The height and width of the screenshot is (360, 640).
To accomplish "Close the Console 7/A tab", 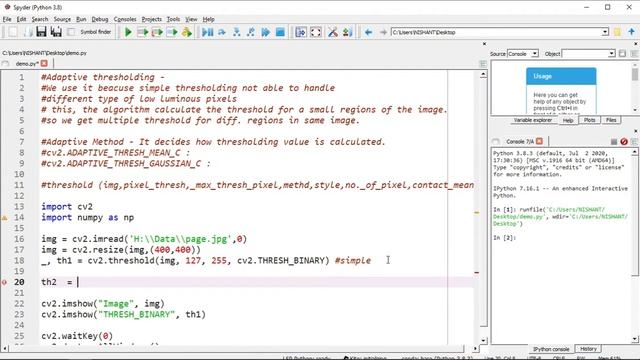I will pyautogui.click(x=540, y=141).
